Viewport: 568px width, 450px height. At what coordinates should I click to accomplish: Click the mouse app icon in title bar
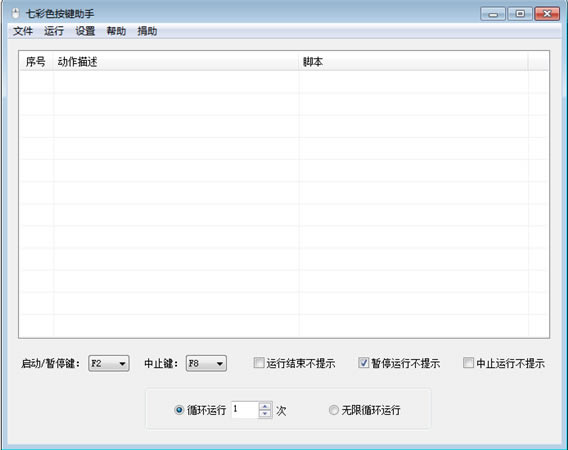click(15, 14)
